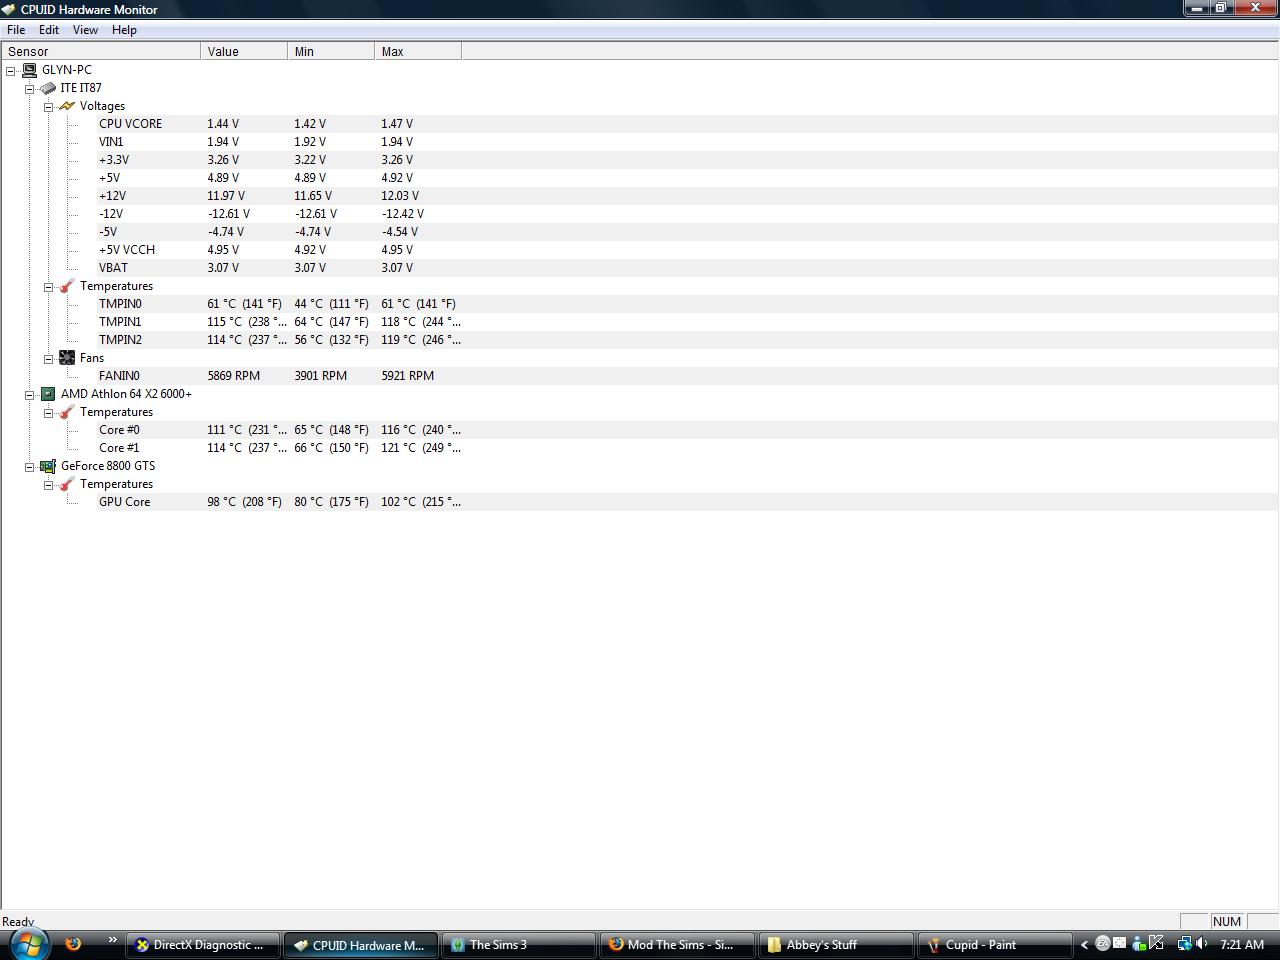Click the GeForce 8800 GTS graphics card icon

[x=48, y=466]
